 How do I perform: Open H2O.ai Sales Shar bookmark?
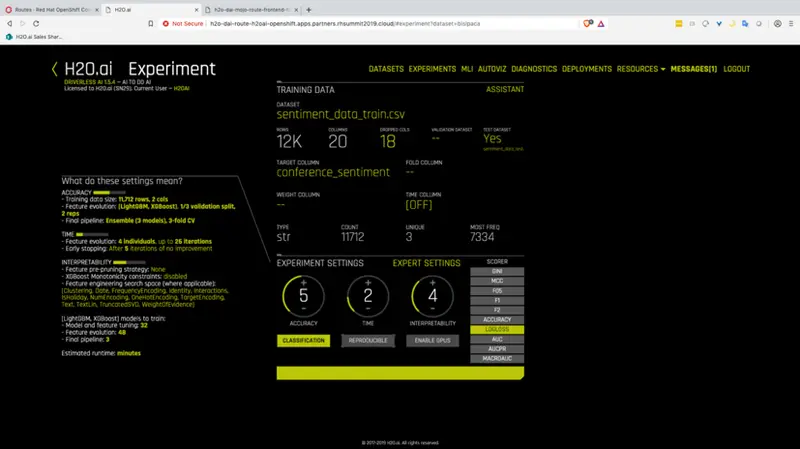34,37
